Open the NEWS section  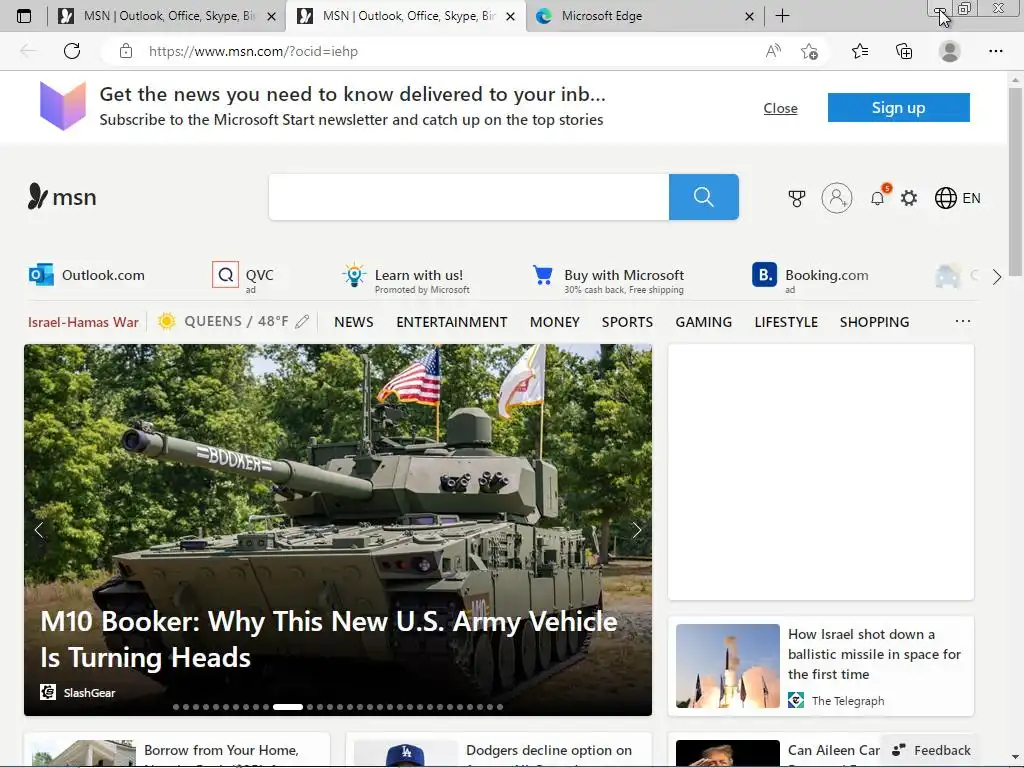coord(354,322)
